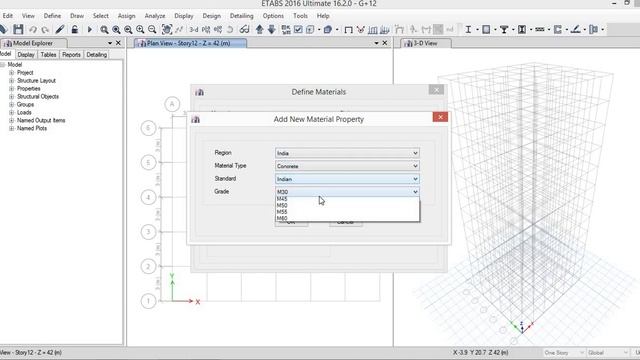This screenshot has height=360, width=640.
Task: Expand the Named Plots tree node
Action: [x=11, y=128]
